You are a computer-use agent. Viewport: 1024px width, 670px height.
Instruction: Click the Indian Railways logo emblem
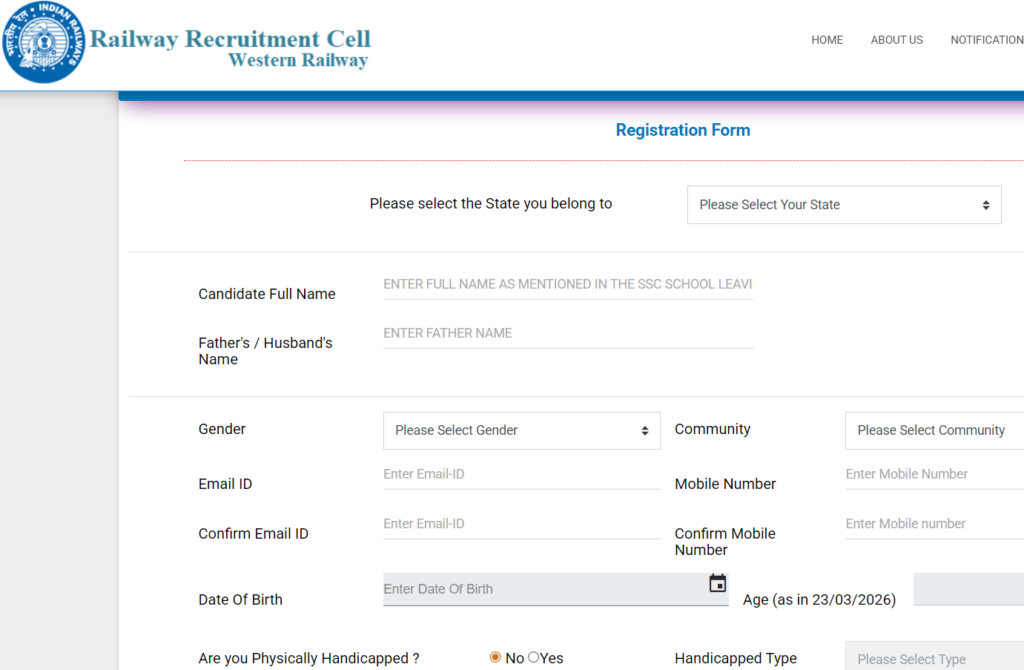44,42
